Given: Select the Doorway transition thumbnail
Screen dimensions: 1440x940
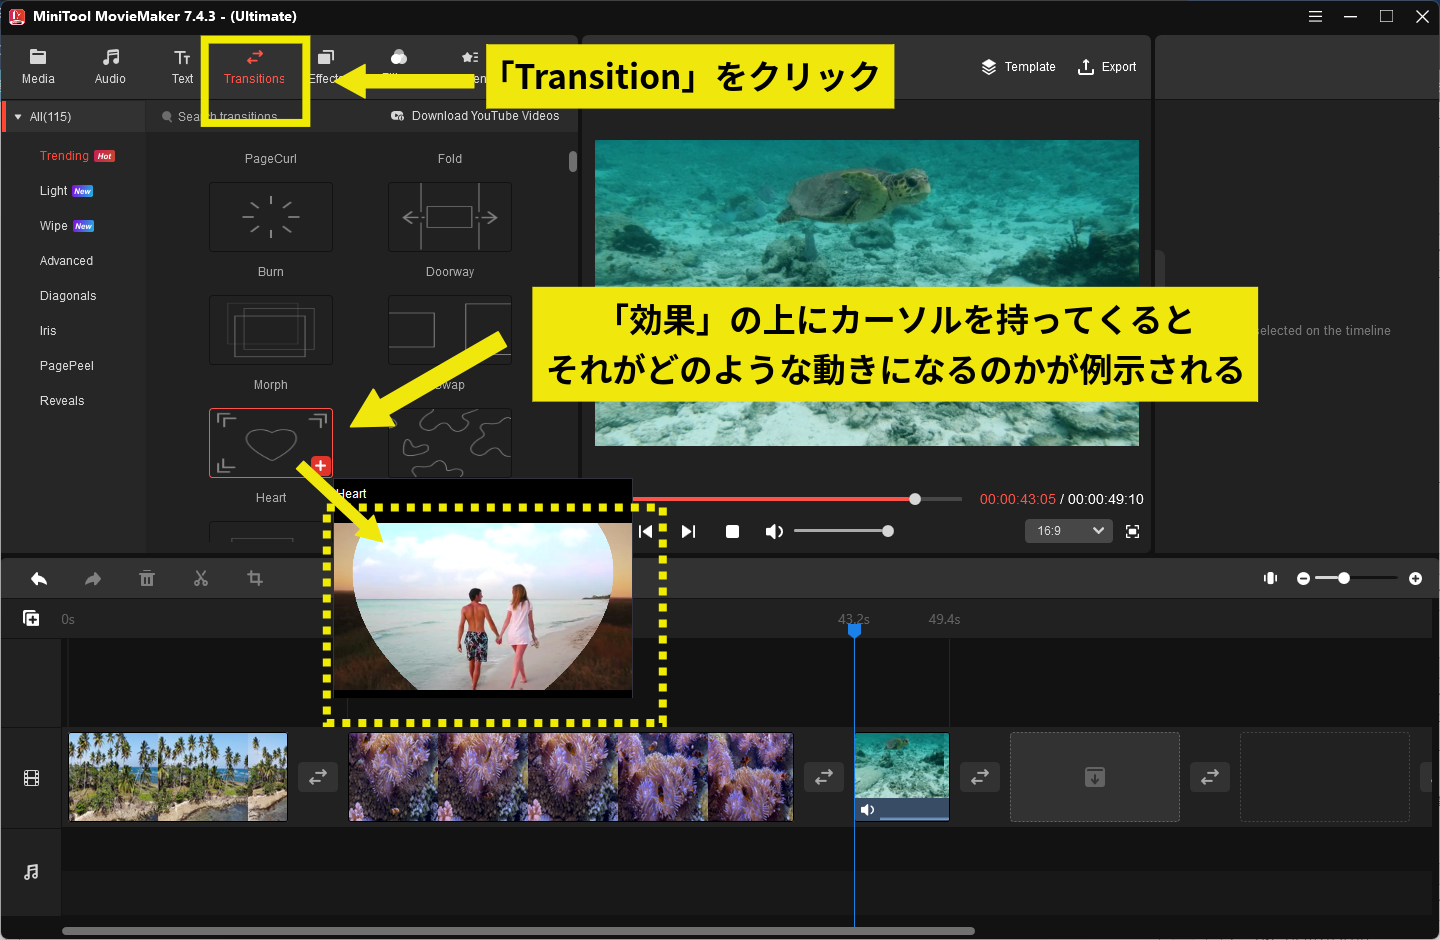Looking at the screenshot, I should click(x=450, y=217).
